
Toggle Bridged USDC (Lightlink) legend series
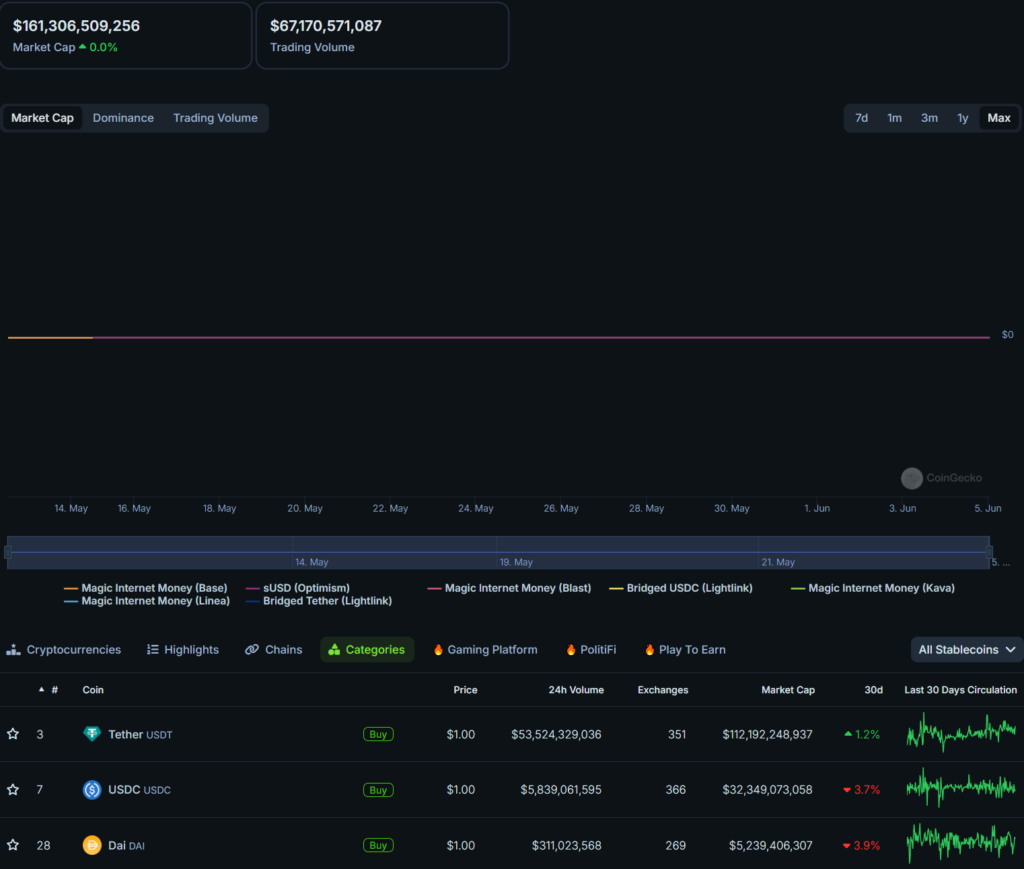click(x=680, y=588)
